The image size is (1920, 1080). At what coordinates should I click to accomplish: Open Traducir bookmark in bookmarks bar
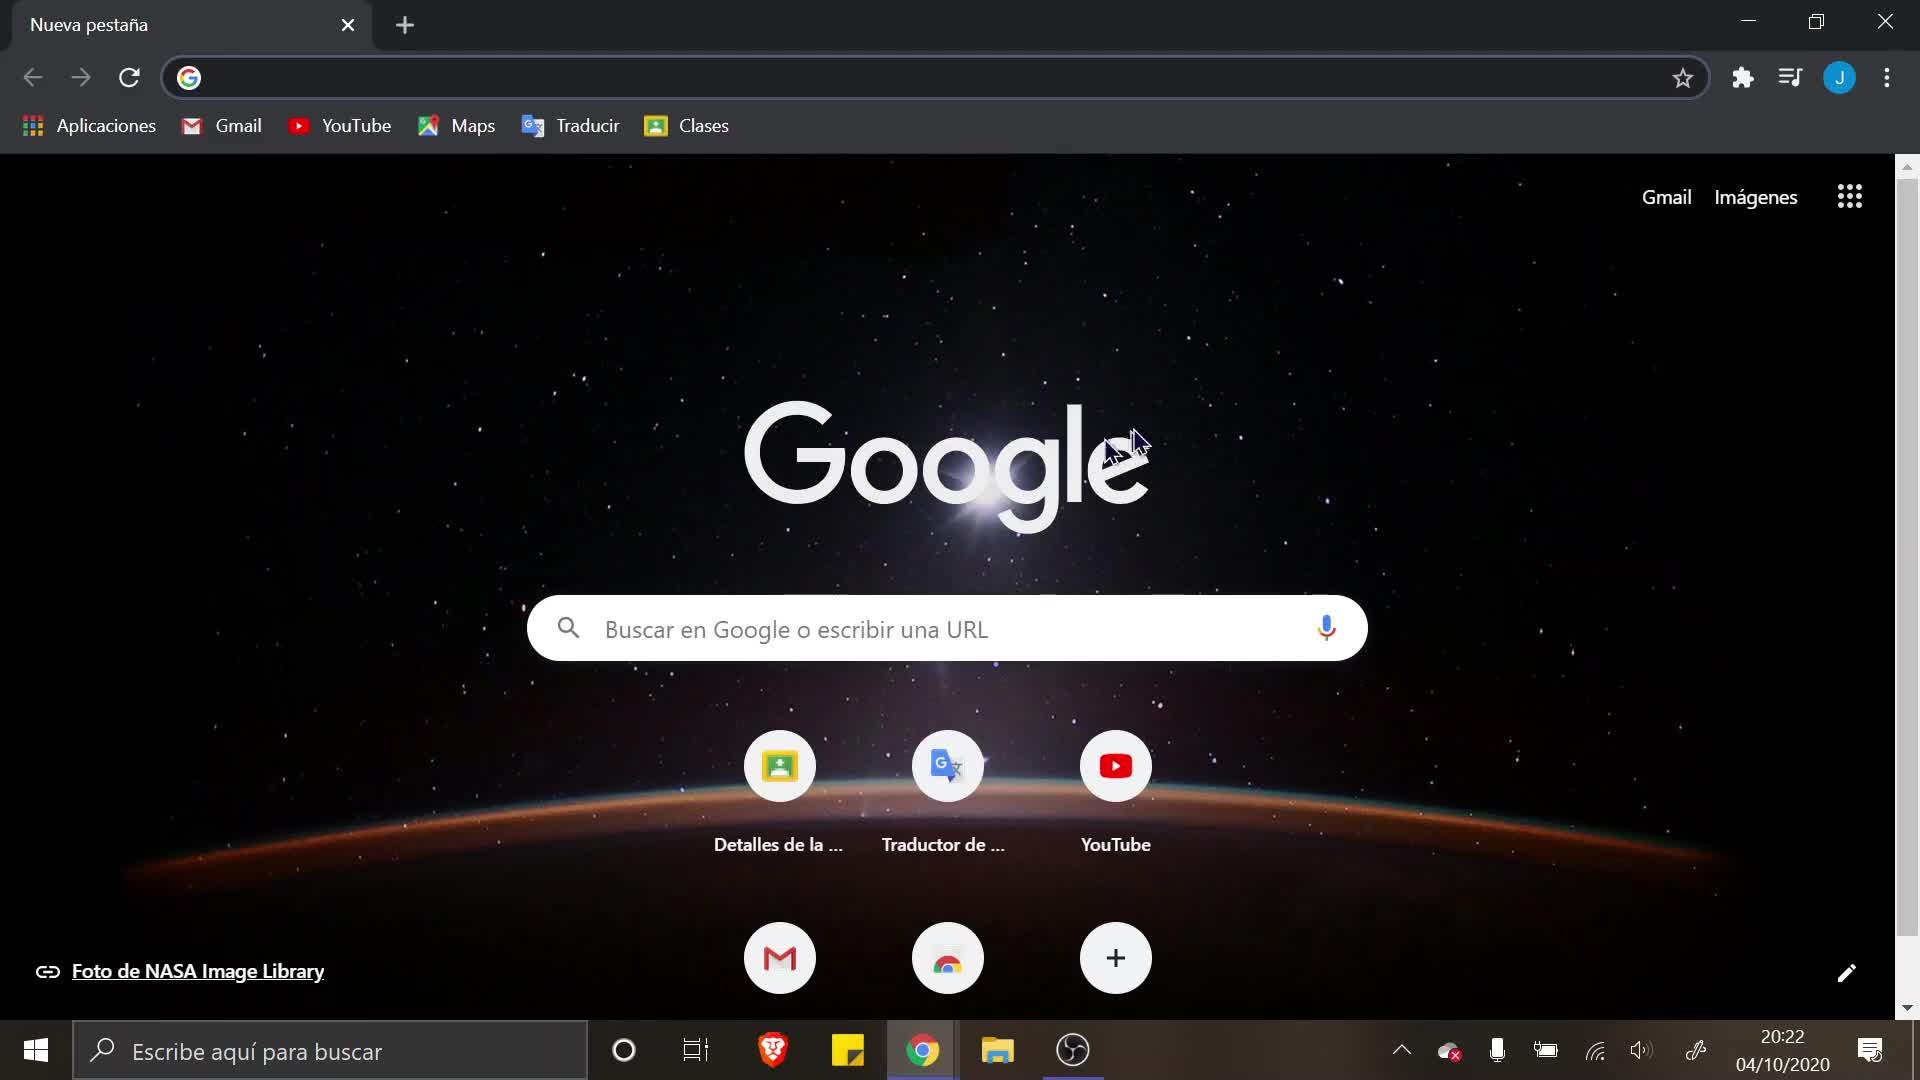point(570,126)
